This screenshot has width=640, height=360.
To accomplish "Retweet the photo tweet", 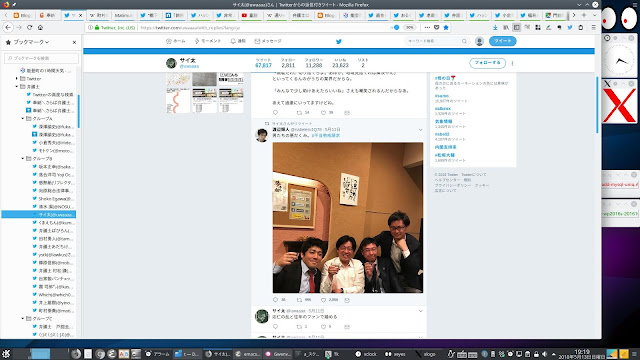I will (300, 300).
